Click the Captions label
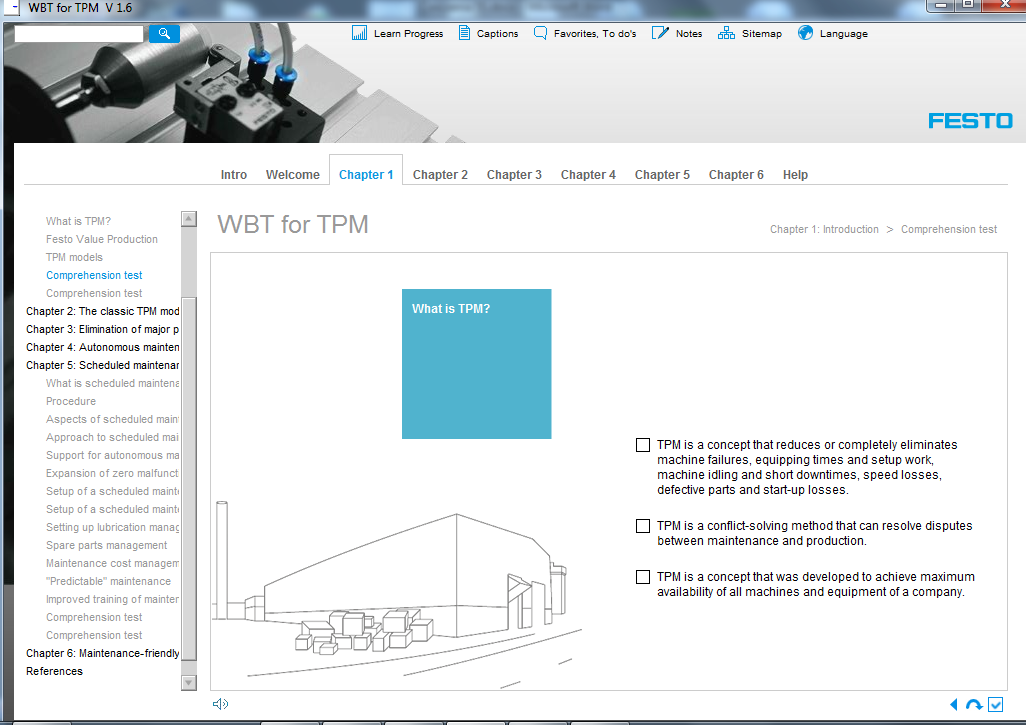 click(497, 33)
